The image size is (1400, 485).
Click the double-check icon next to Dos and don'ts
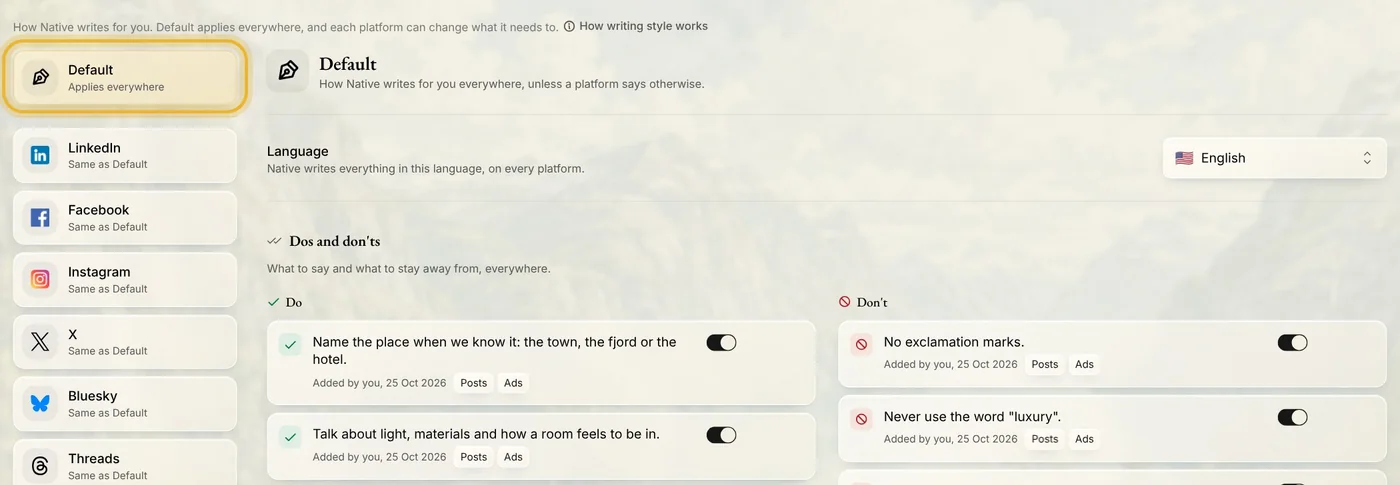[274, 241]
